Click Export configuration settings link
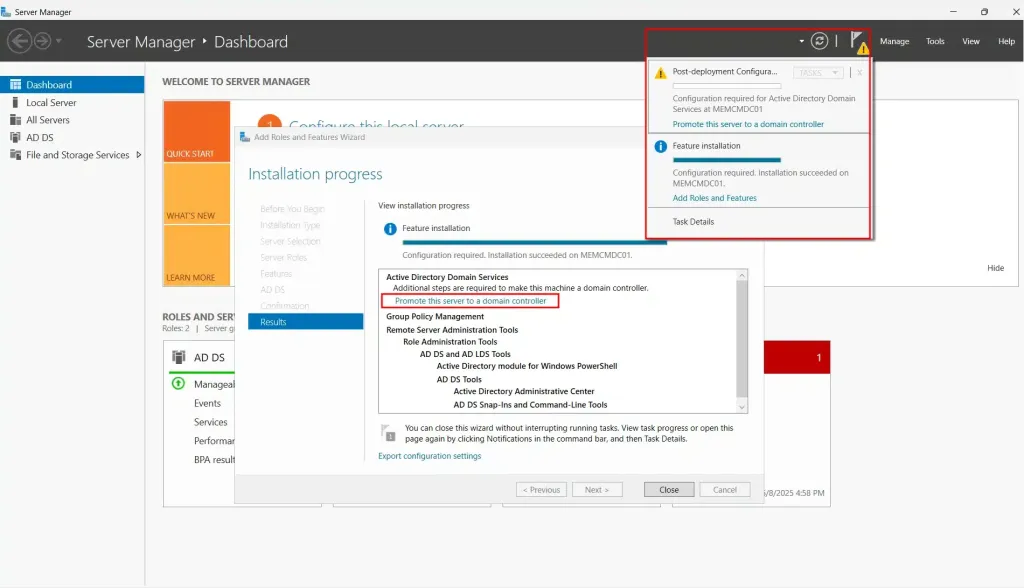Viewport: 1024px width, 588px height. click(429, 456)
